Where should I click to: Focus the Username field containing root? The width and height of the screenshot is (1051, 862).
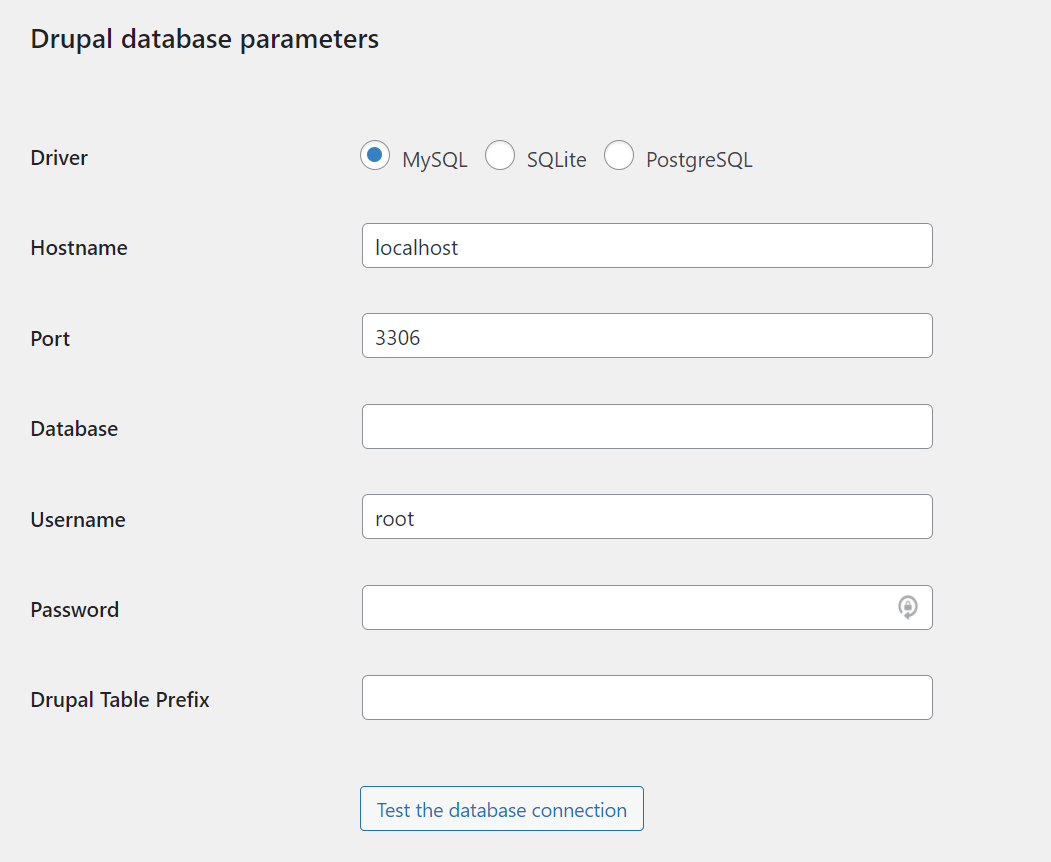point(646,517)
